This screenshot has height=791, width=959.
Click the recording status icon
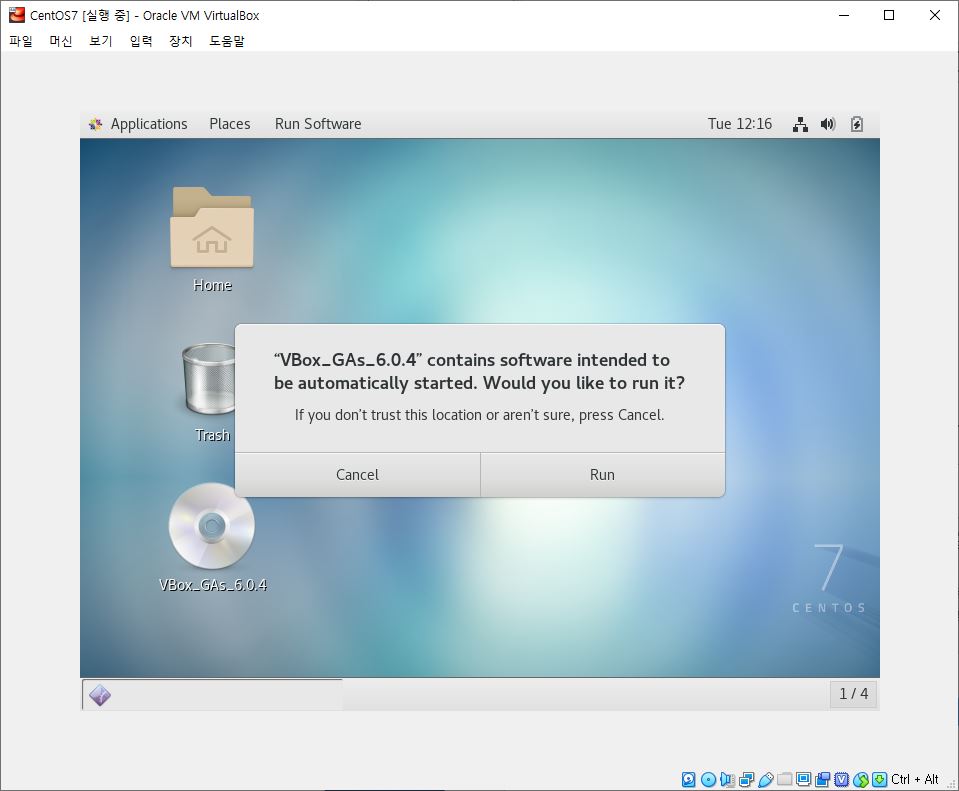pos(823,779)
